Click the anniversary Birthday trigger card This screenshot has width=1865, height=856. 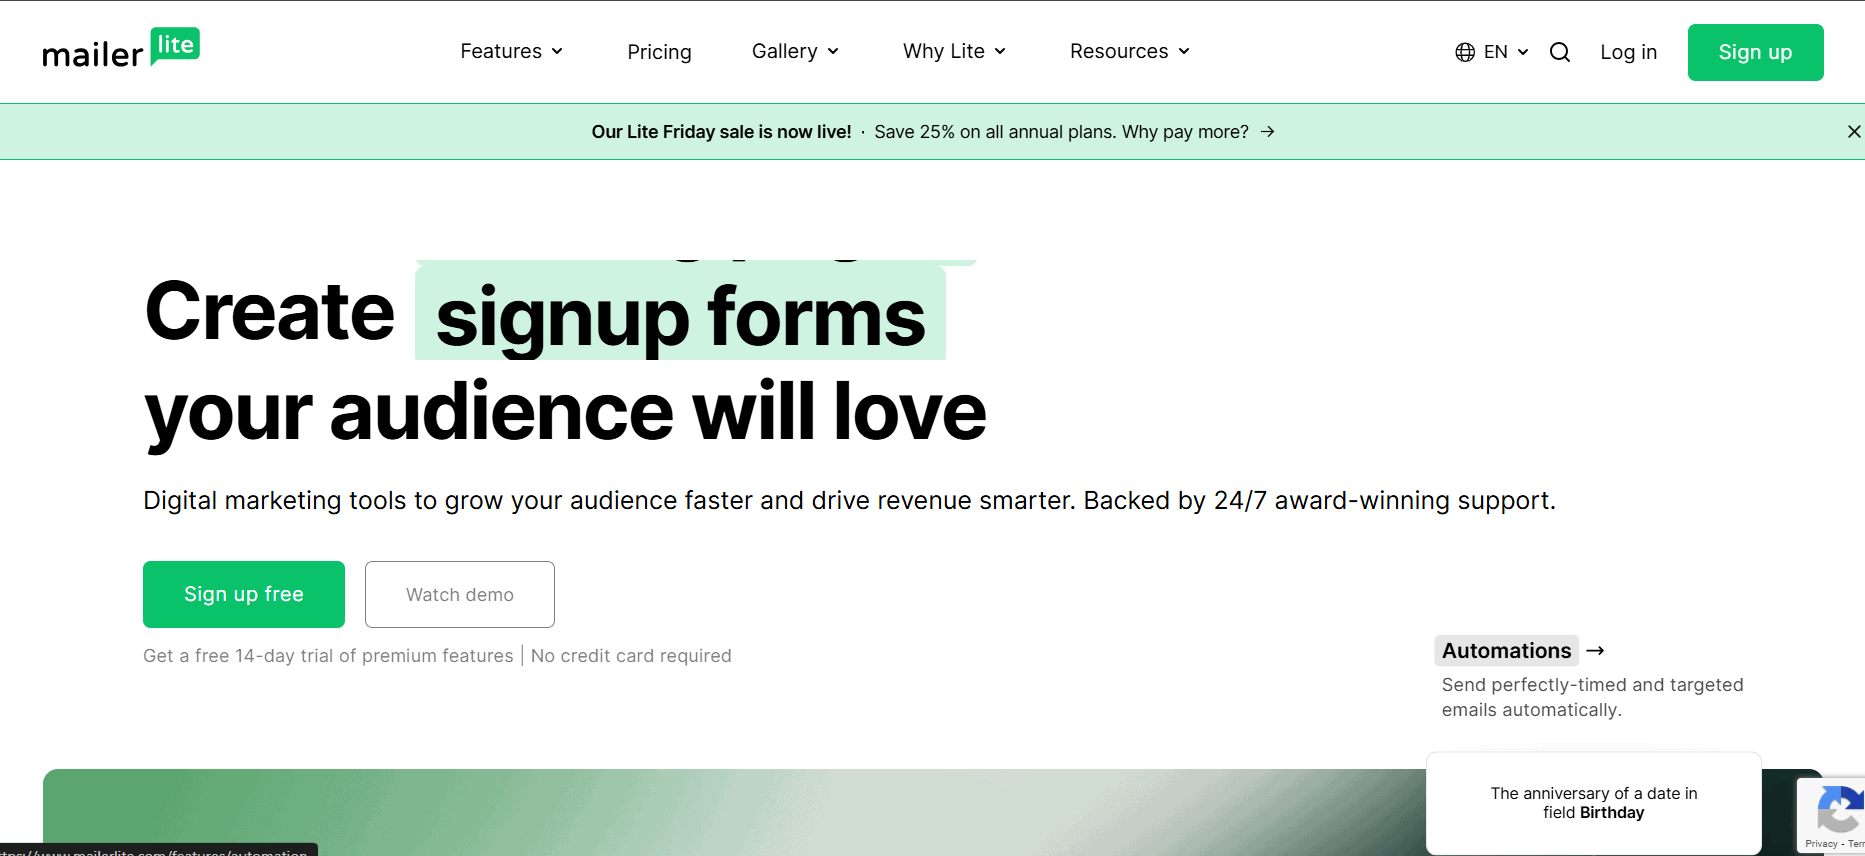click(1593, 803)
